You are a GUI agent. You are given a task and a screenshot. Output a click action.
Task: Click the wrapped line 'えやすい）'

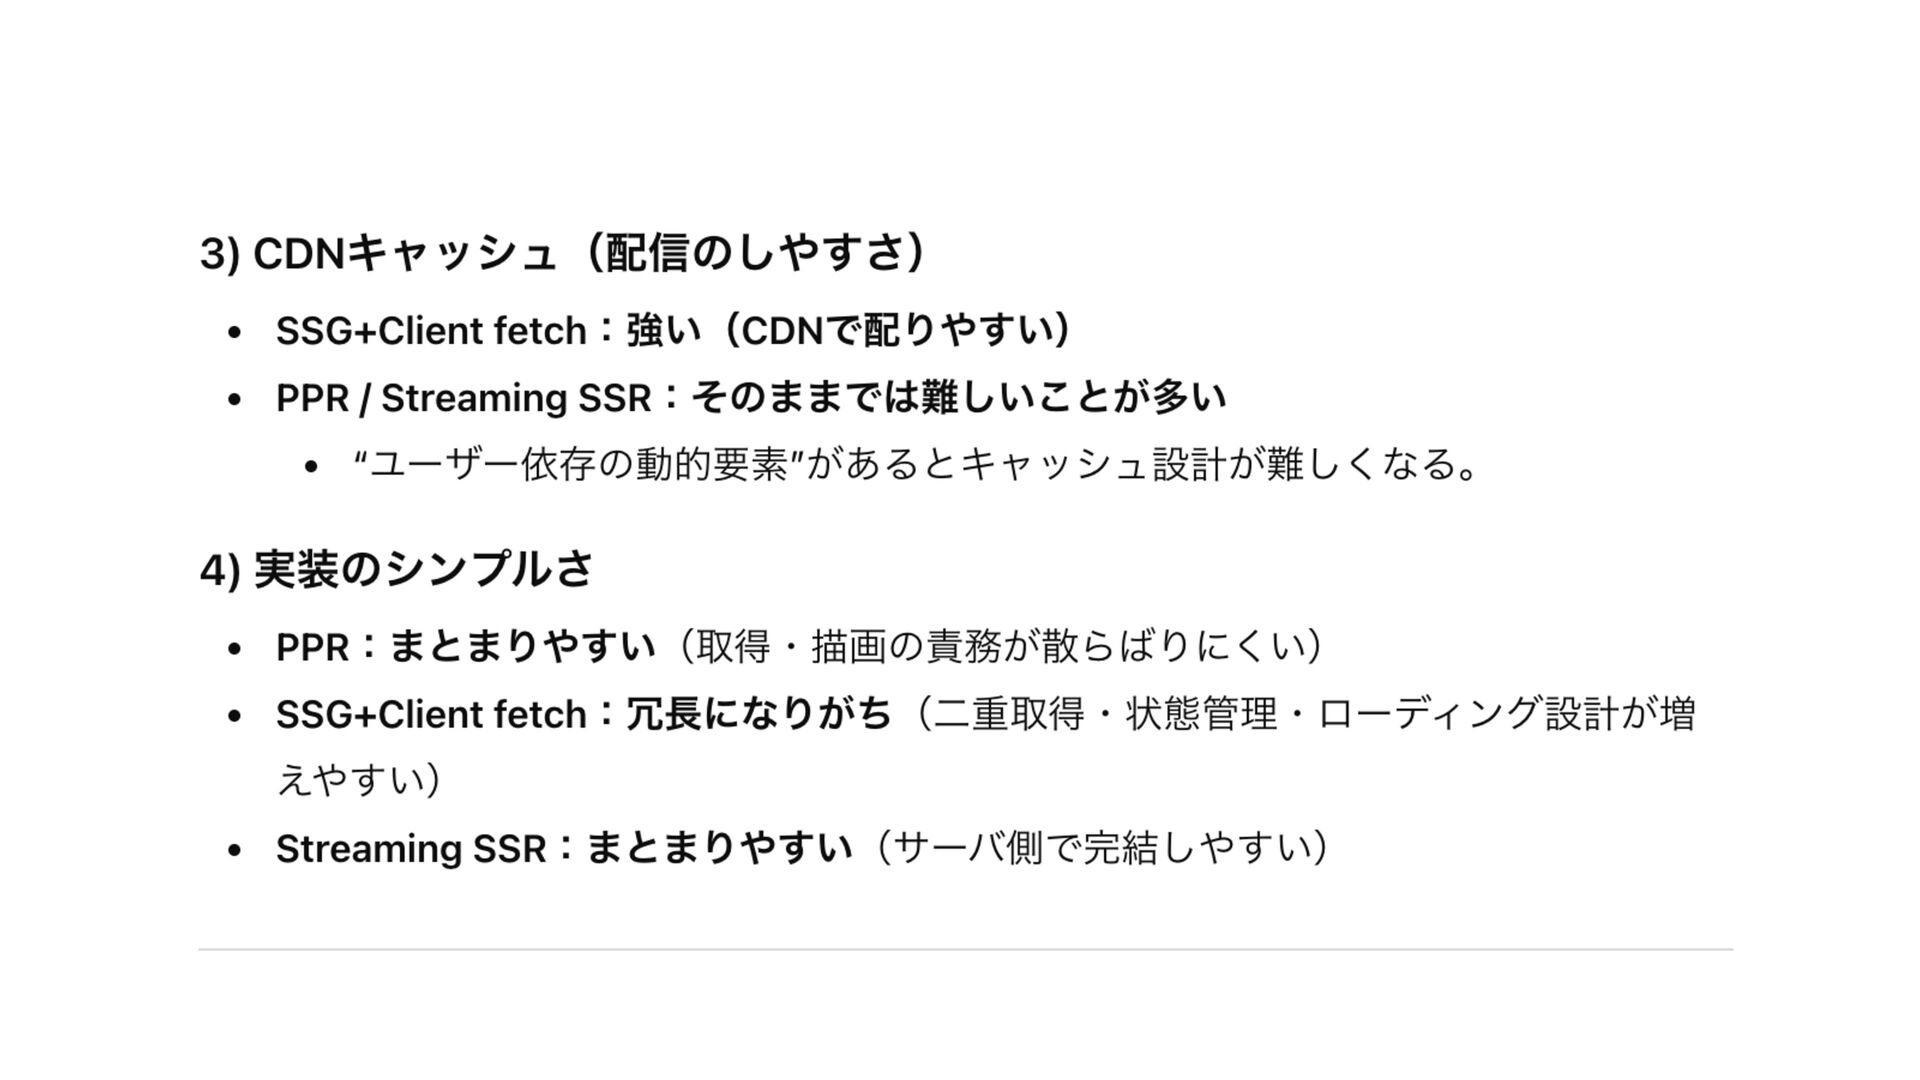coord(360,780)
